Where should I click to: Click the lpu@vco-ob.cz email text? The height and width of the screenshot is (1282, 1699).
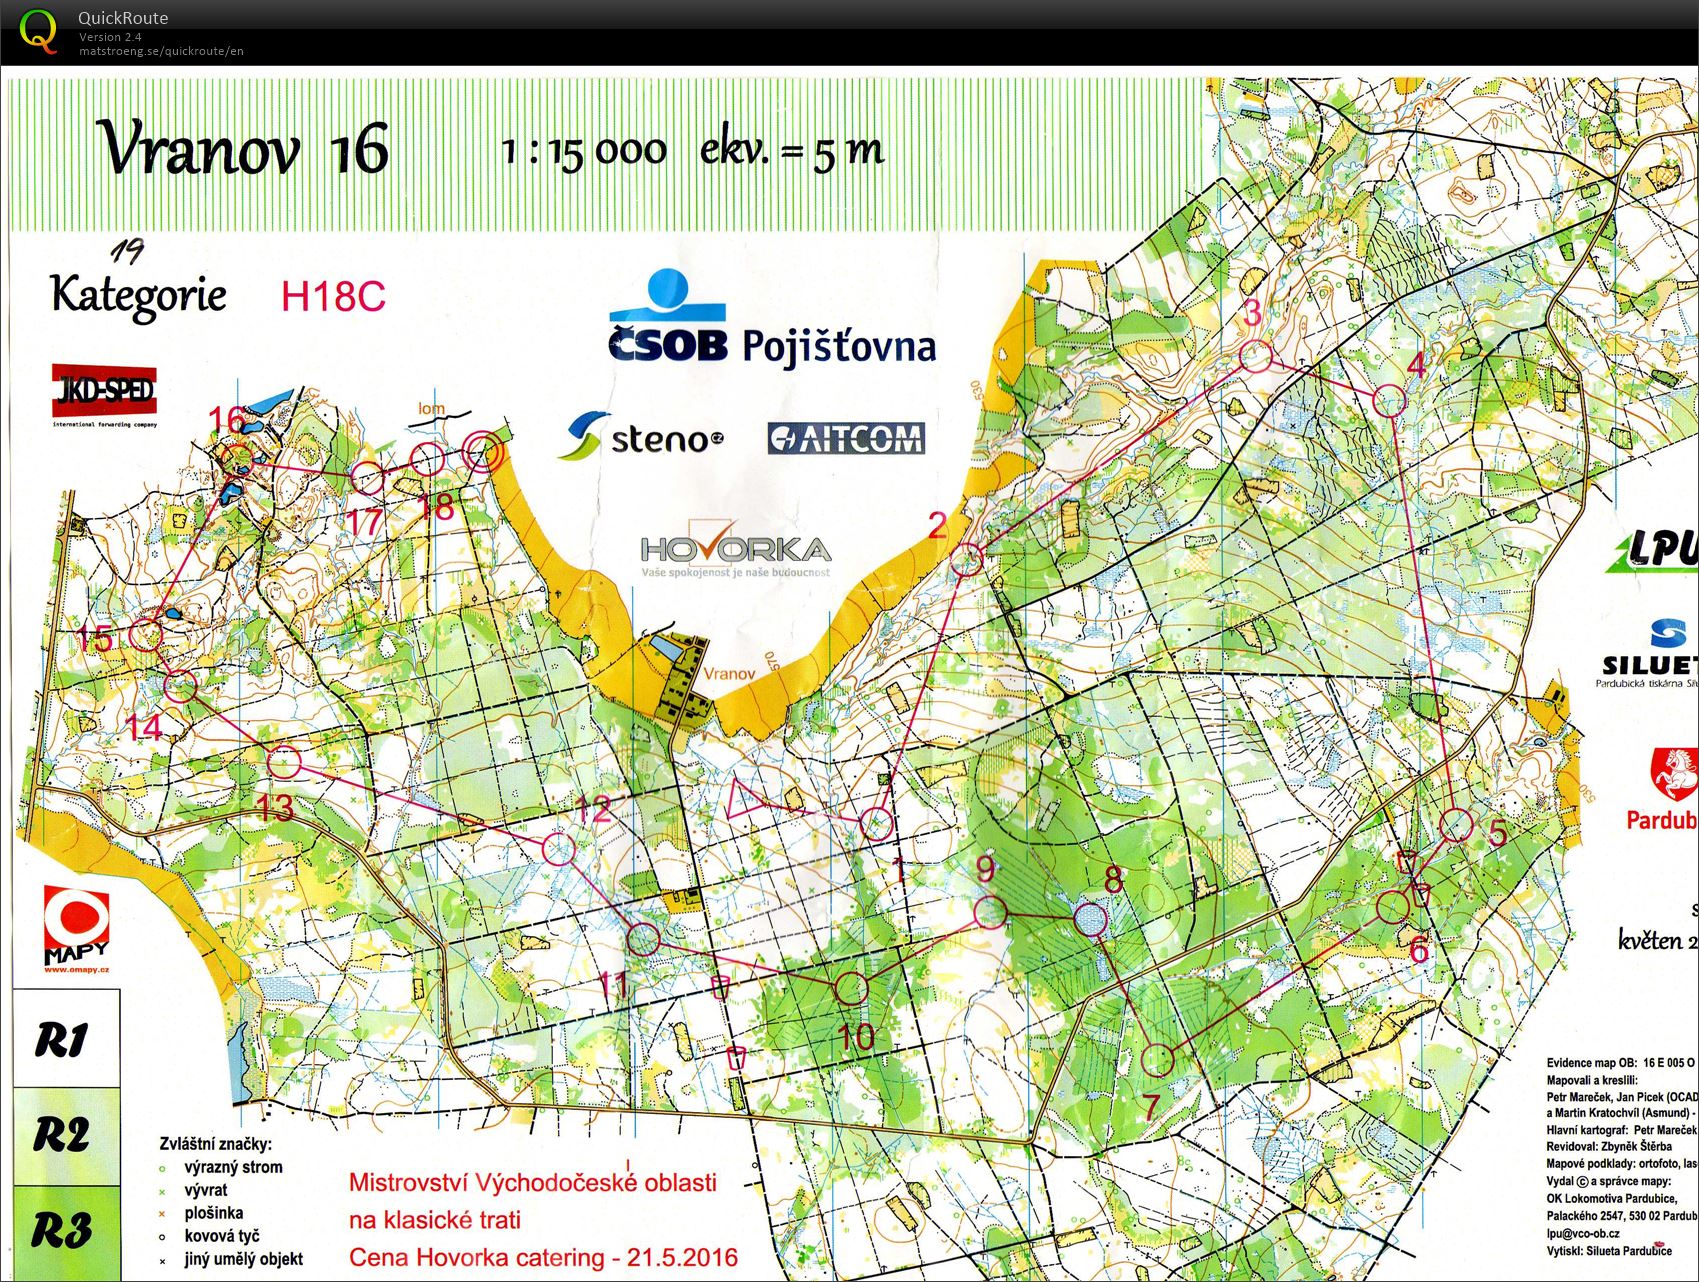pyautogui.click(x=1583, y=1234)
